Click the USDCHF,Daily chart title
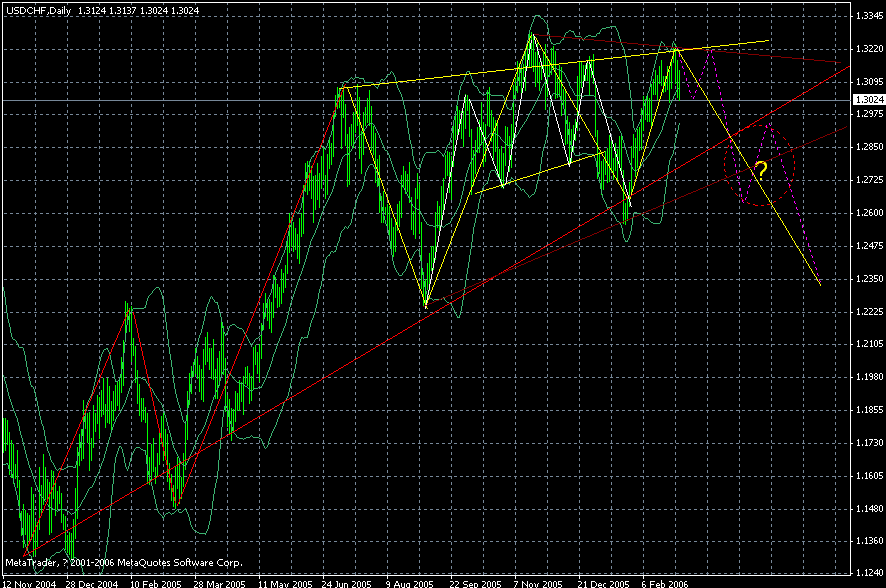 38,10
